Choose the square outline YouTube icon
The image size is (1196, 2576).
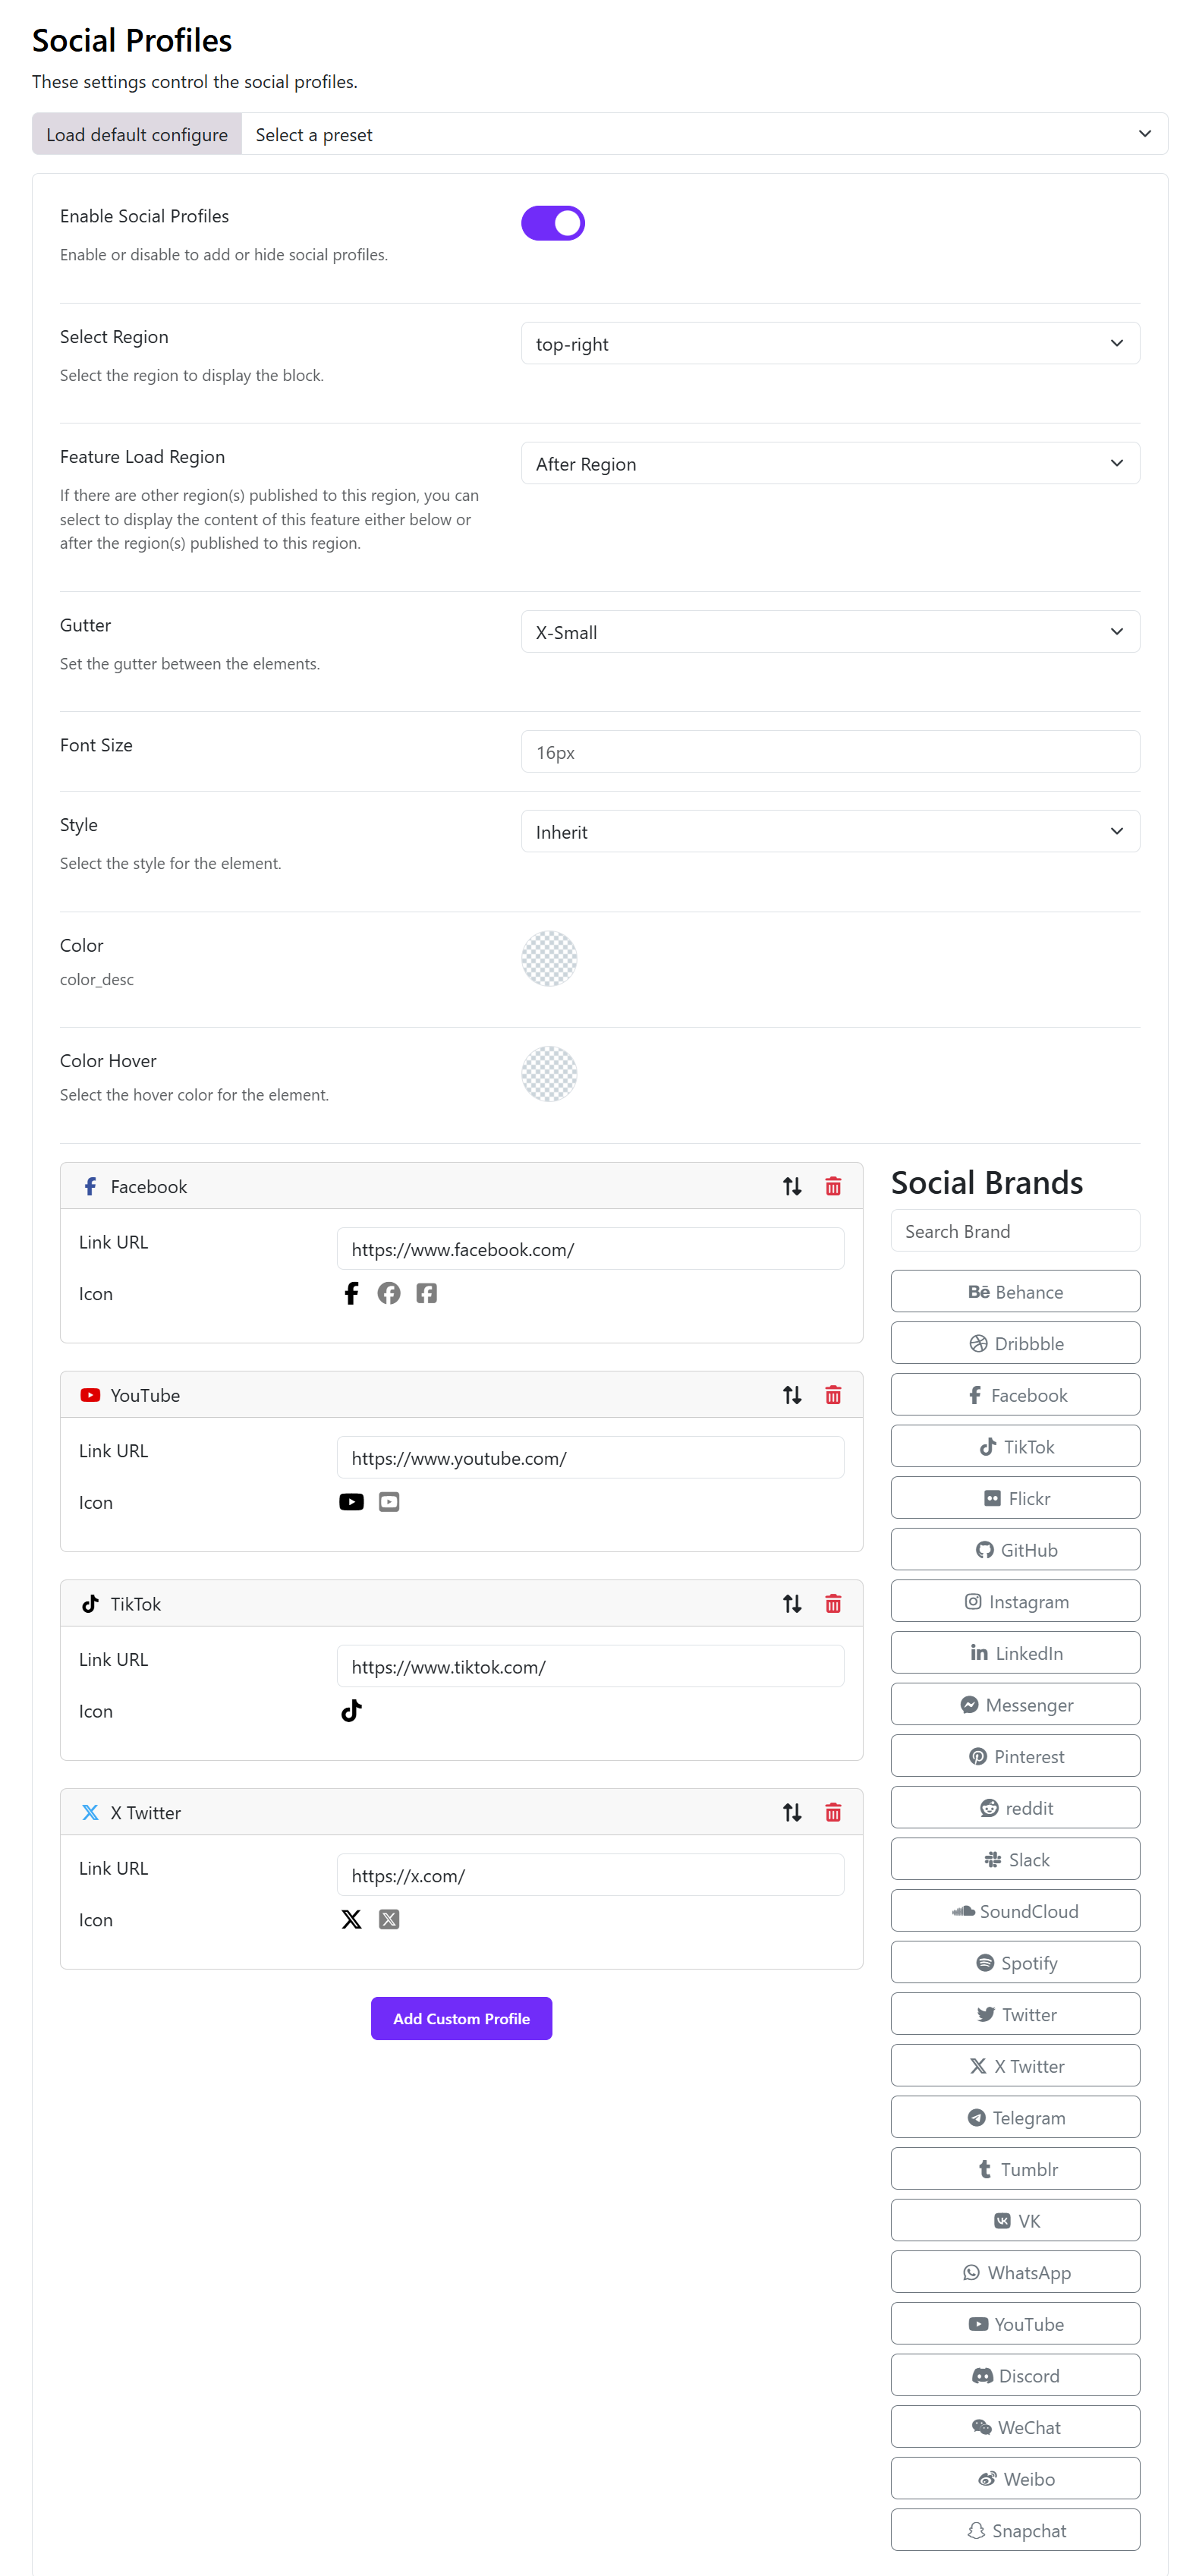click(x=389, y=1502)
